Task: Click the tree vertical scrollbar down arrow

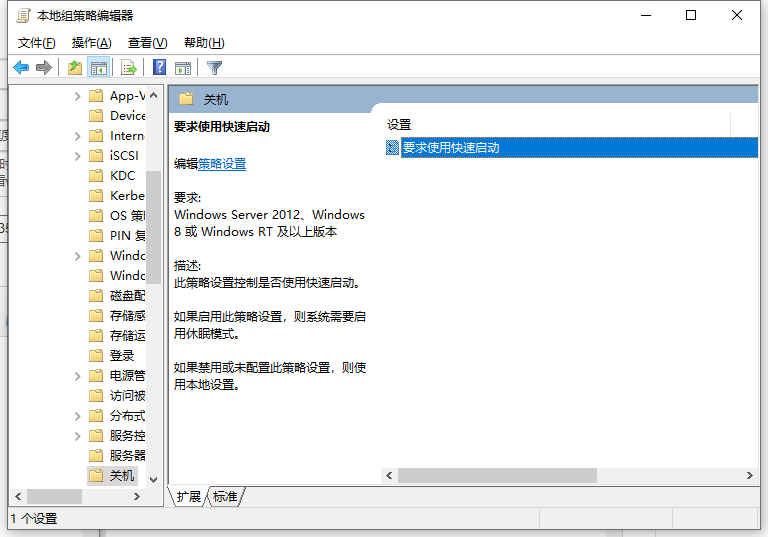Action: point(153,480)
